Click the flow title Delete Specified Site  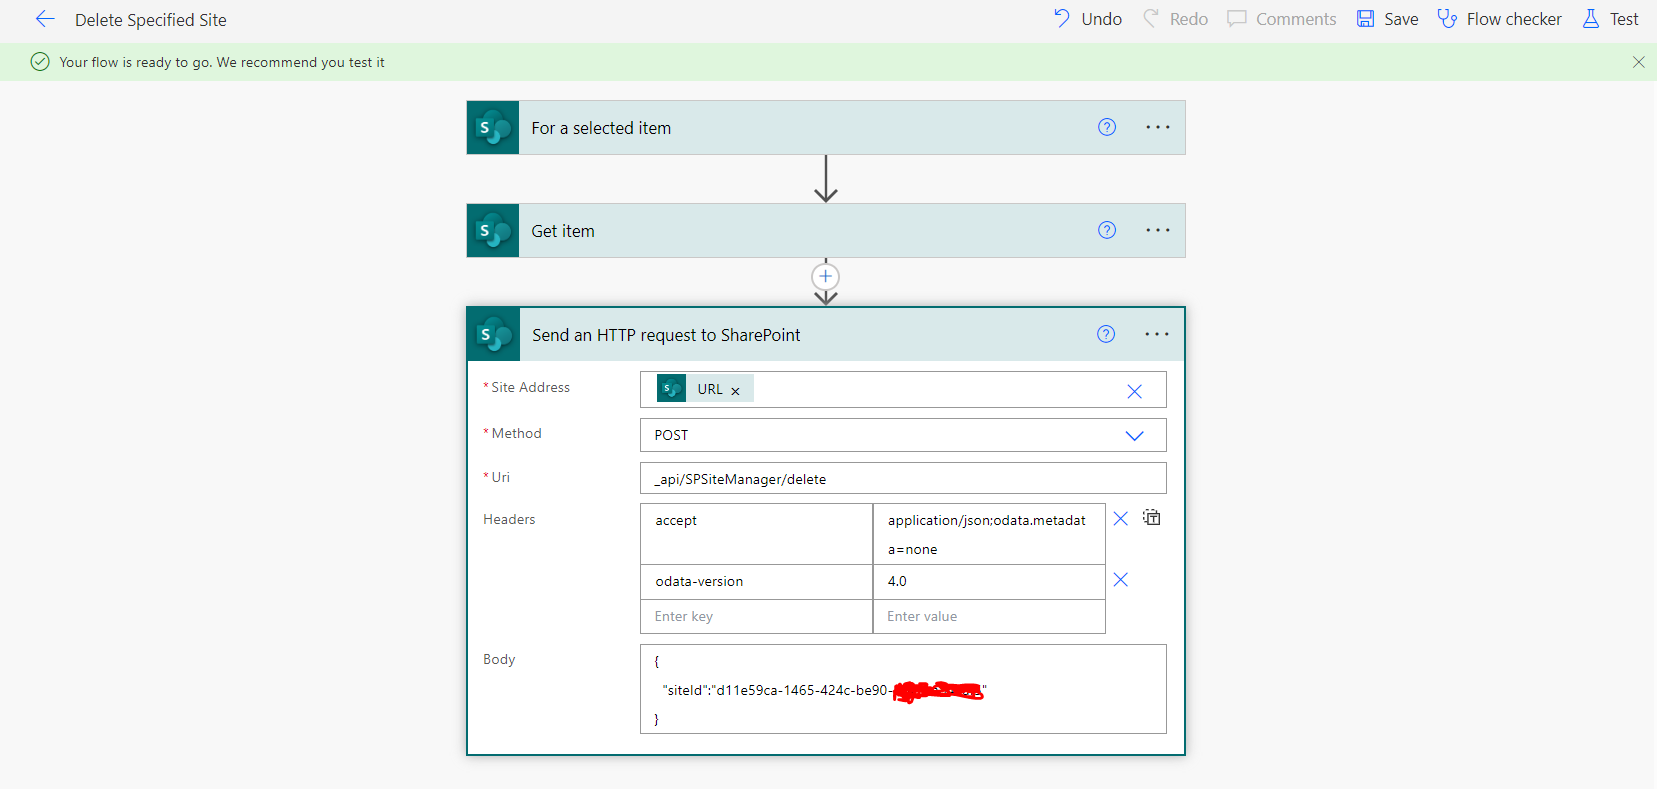151,20
